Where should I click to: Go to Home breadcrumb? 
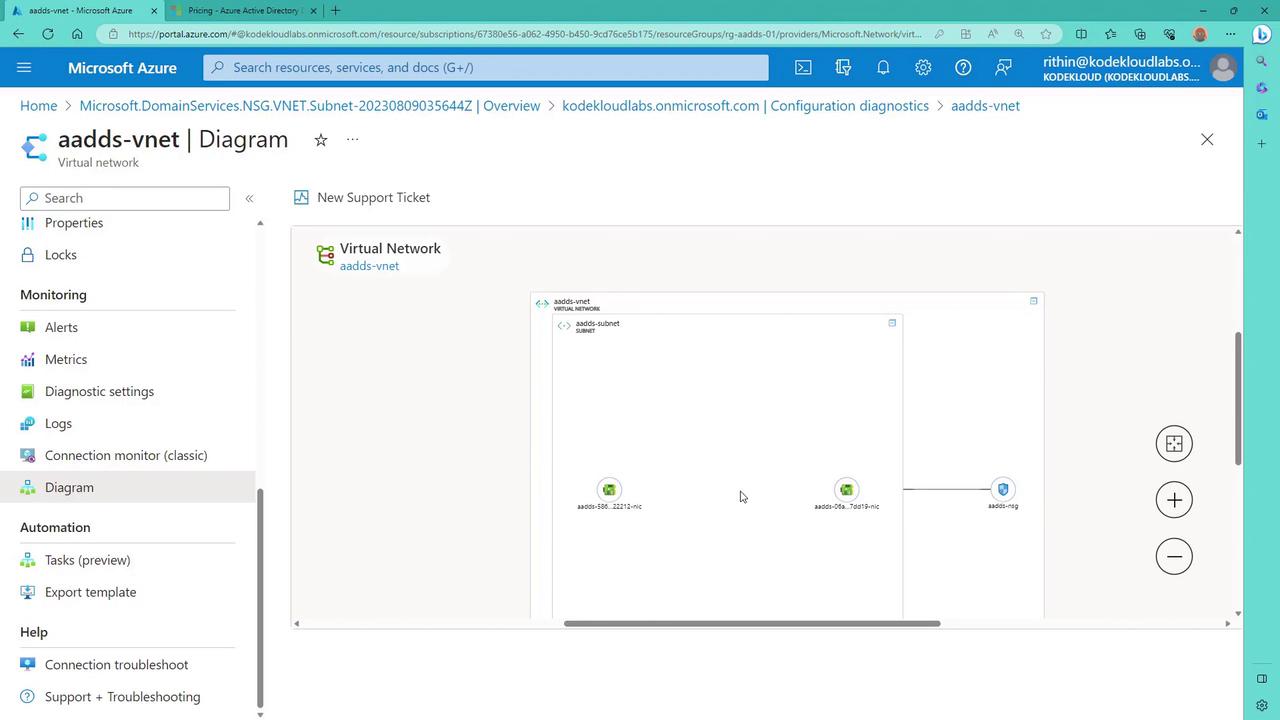pyautogui.click(x=38, y=106)
